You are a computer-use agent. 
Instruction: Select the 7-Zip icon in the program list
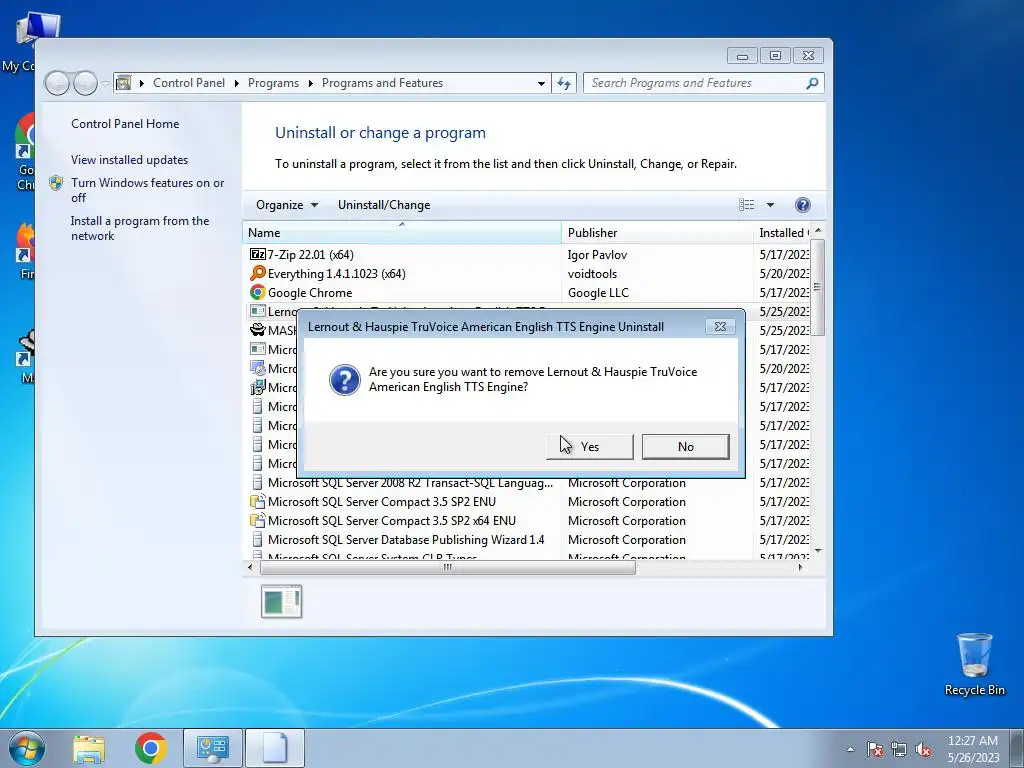point(257,255)
